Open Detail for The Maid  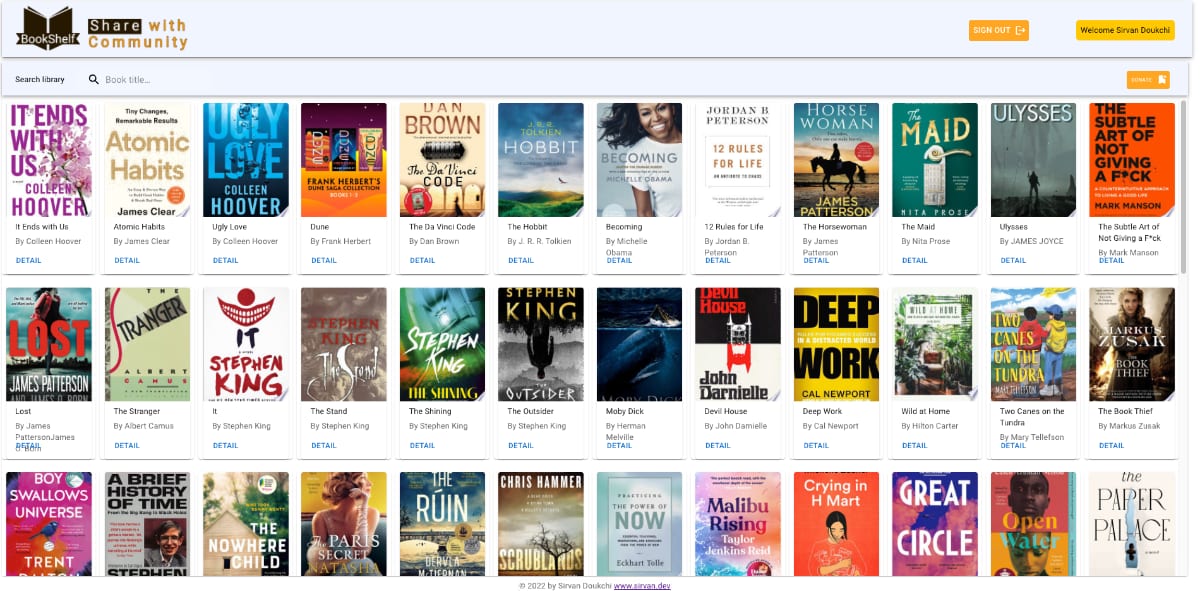[915, 260]
